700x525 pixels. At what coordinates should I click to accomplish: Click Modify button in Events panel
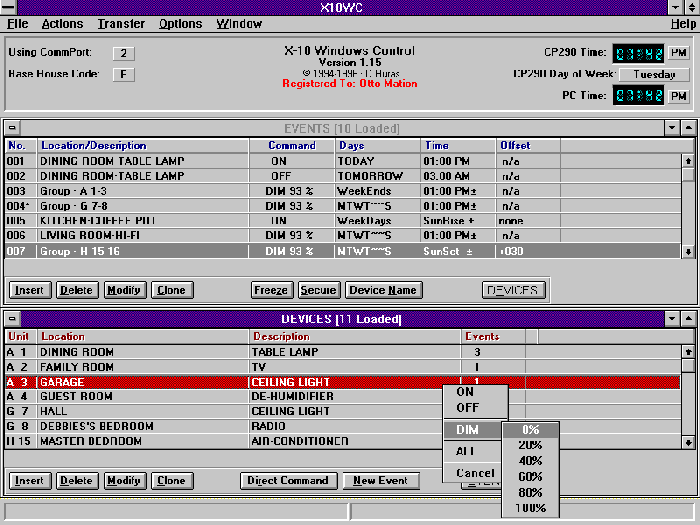pyautogui.click(x=125, y=290)
